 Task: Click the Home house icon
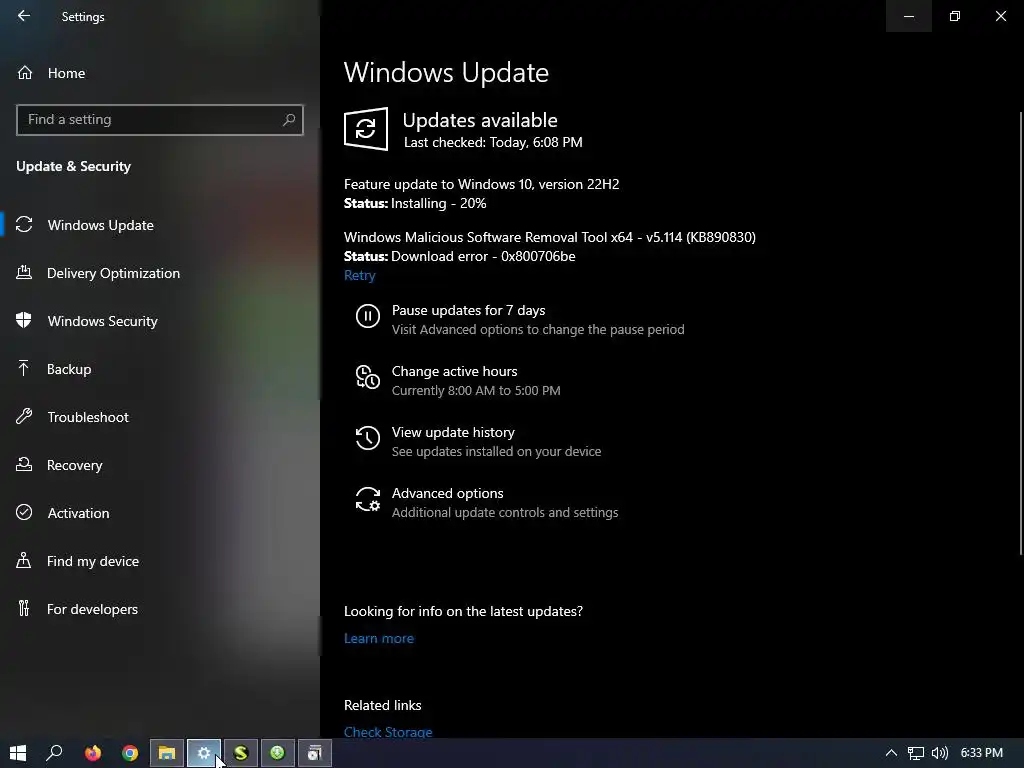25,72
